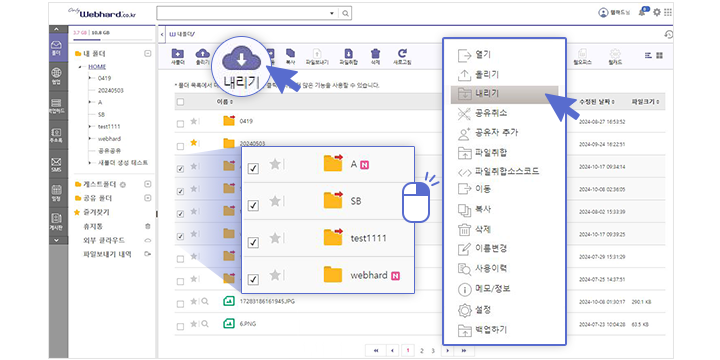Viewport: 720px width, 360px height.
Task: Open the 일정 calendar sidebar icon
Action: (x=56, y=193)
